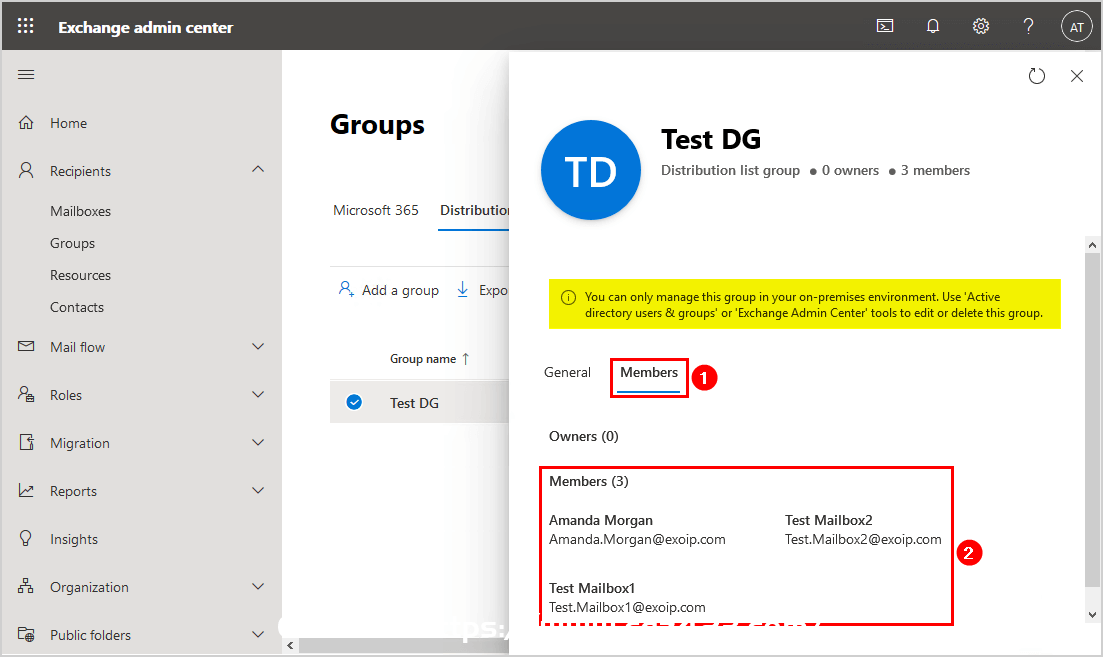Expand the Roles section chevron
Screen dimensions: 1103x657
point(258,394)
